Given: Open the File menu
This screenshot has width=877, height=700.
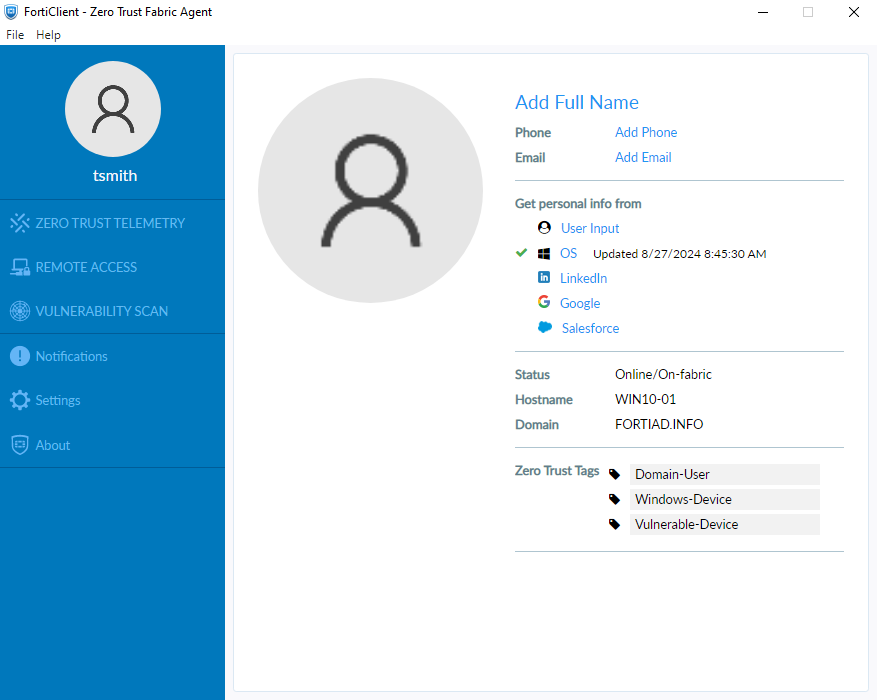Looking at the screenshot, I should pos(15,35).
